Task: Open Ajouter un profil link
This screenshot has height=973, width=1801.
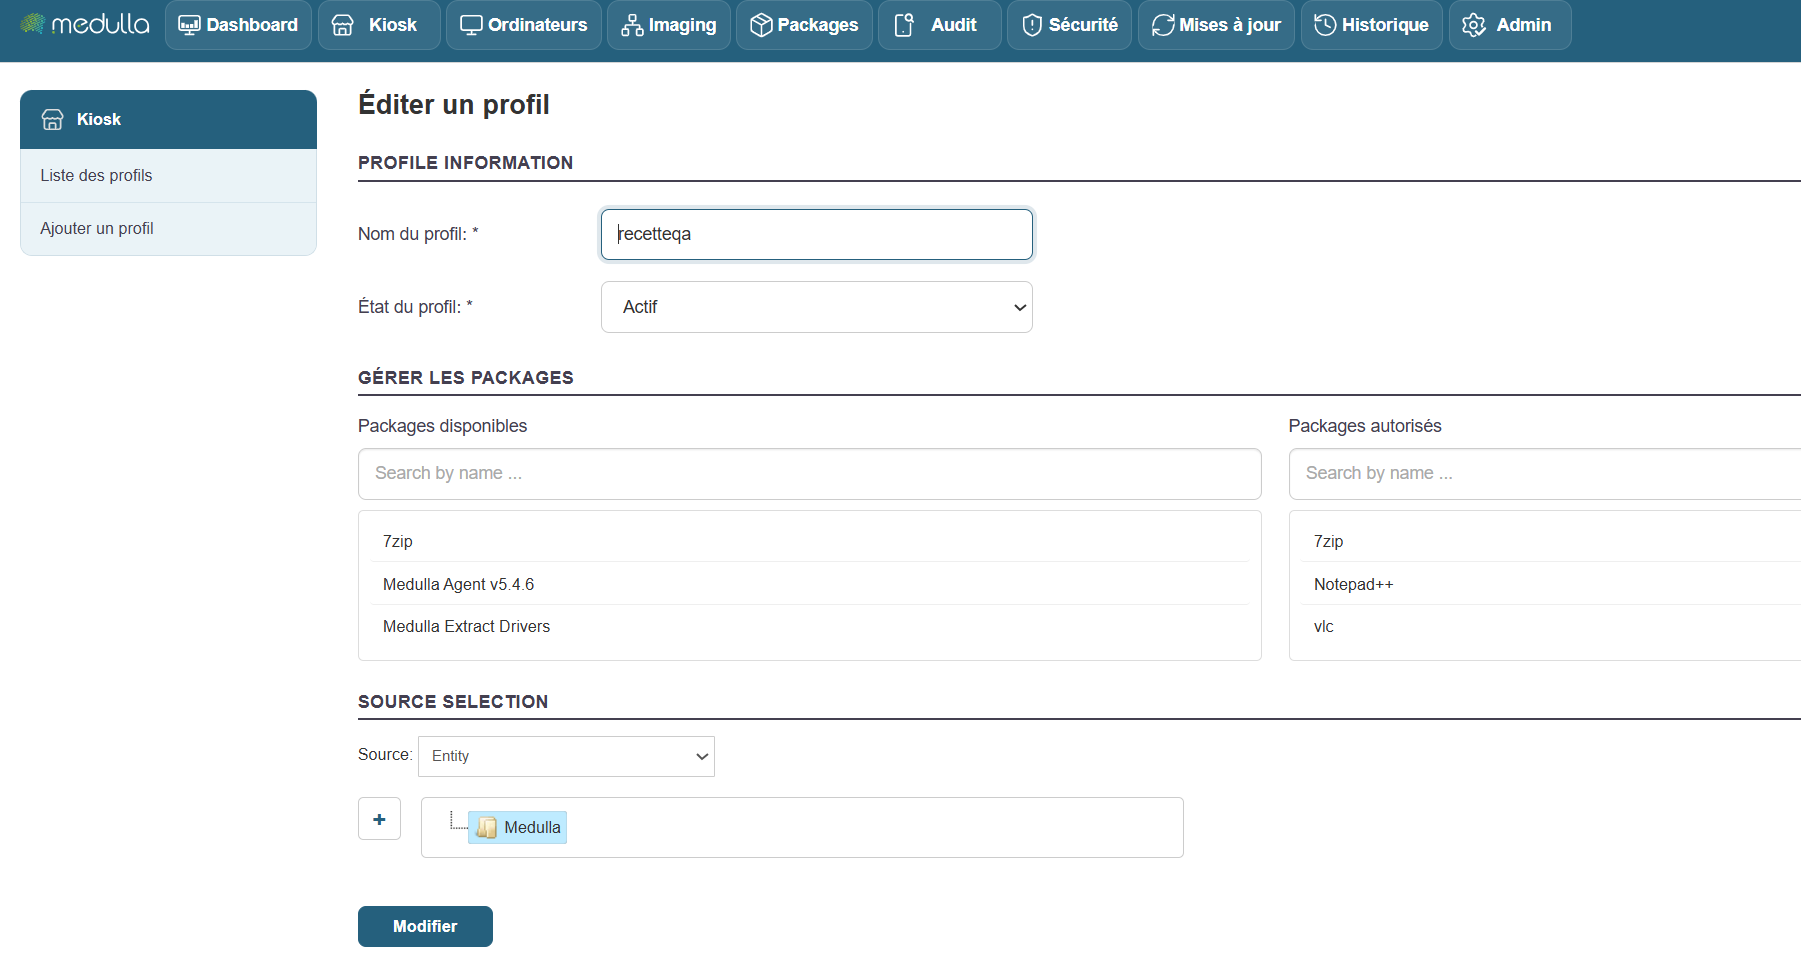Action: pos(97,229)
